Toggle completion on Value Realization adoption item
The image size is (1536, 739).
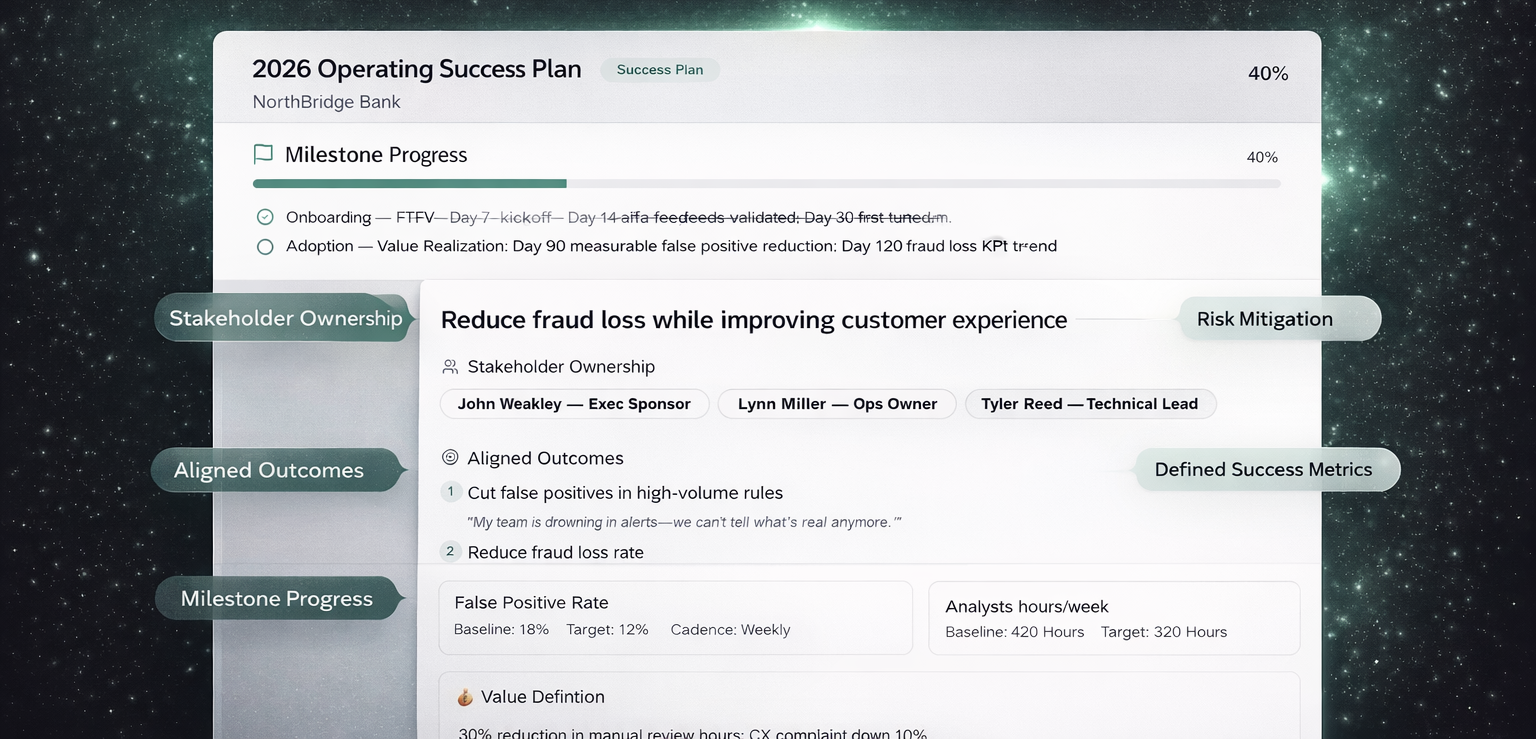264,246
